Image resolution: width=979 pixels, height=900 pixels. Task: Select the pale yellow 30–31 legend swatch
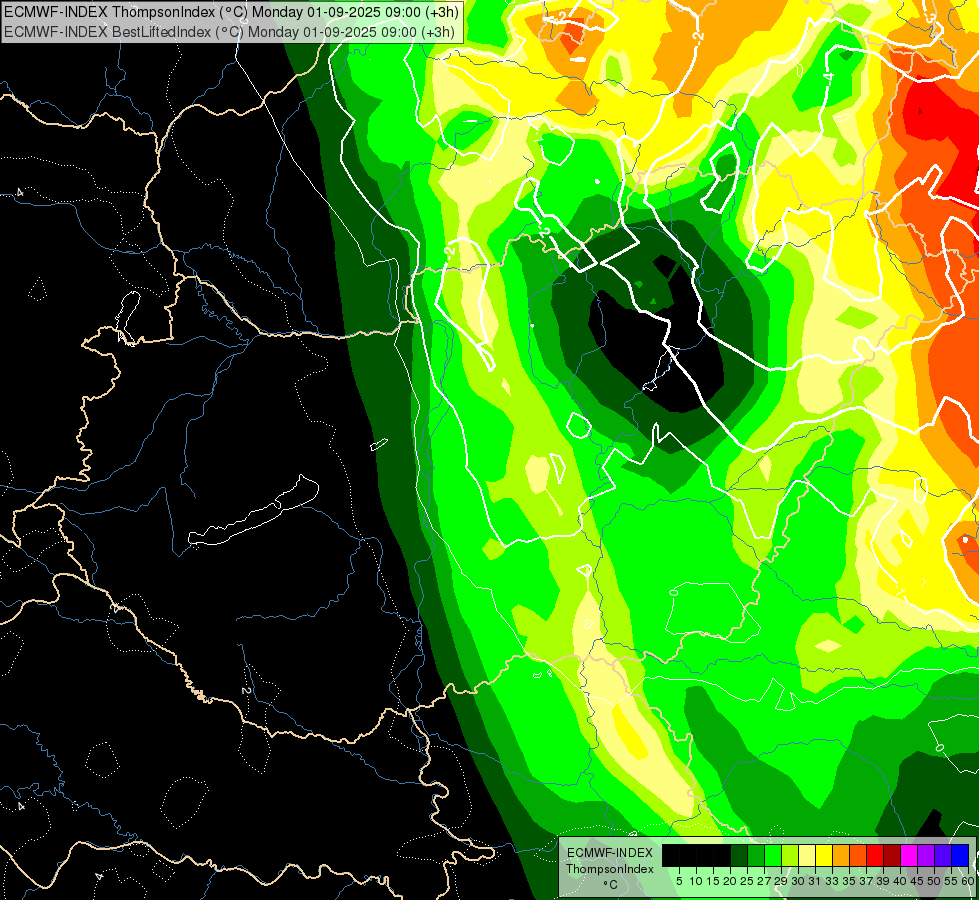(x=807, y=855)
